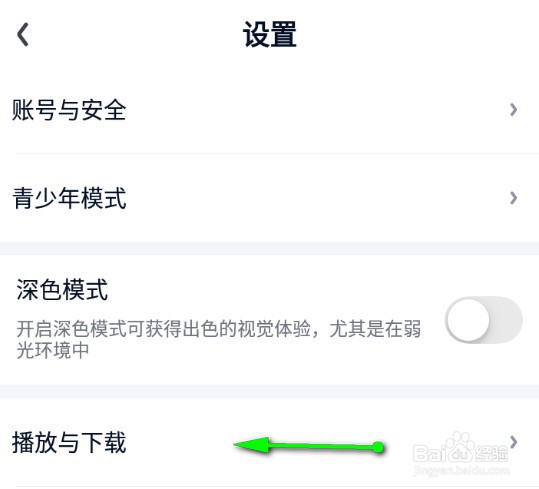This screenshot has height=489, width=539.
Task: Select the 青少年模式 menu entry
Action: [270, 198]
